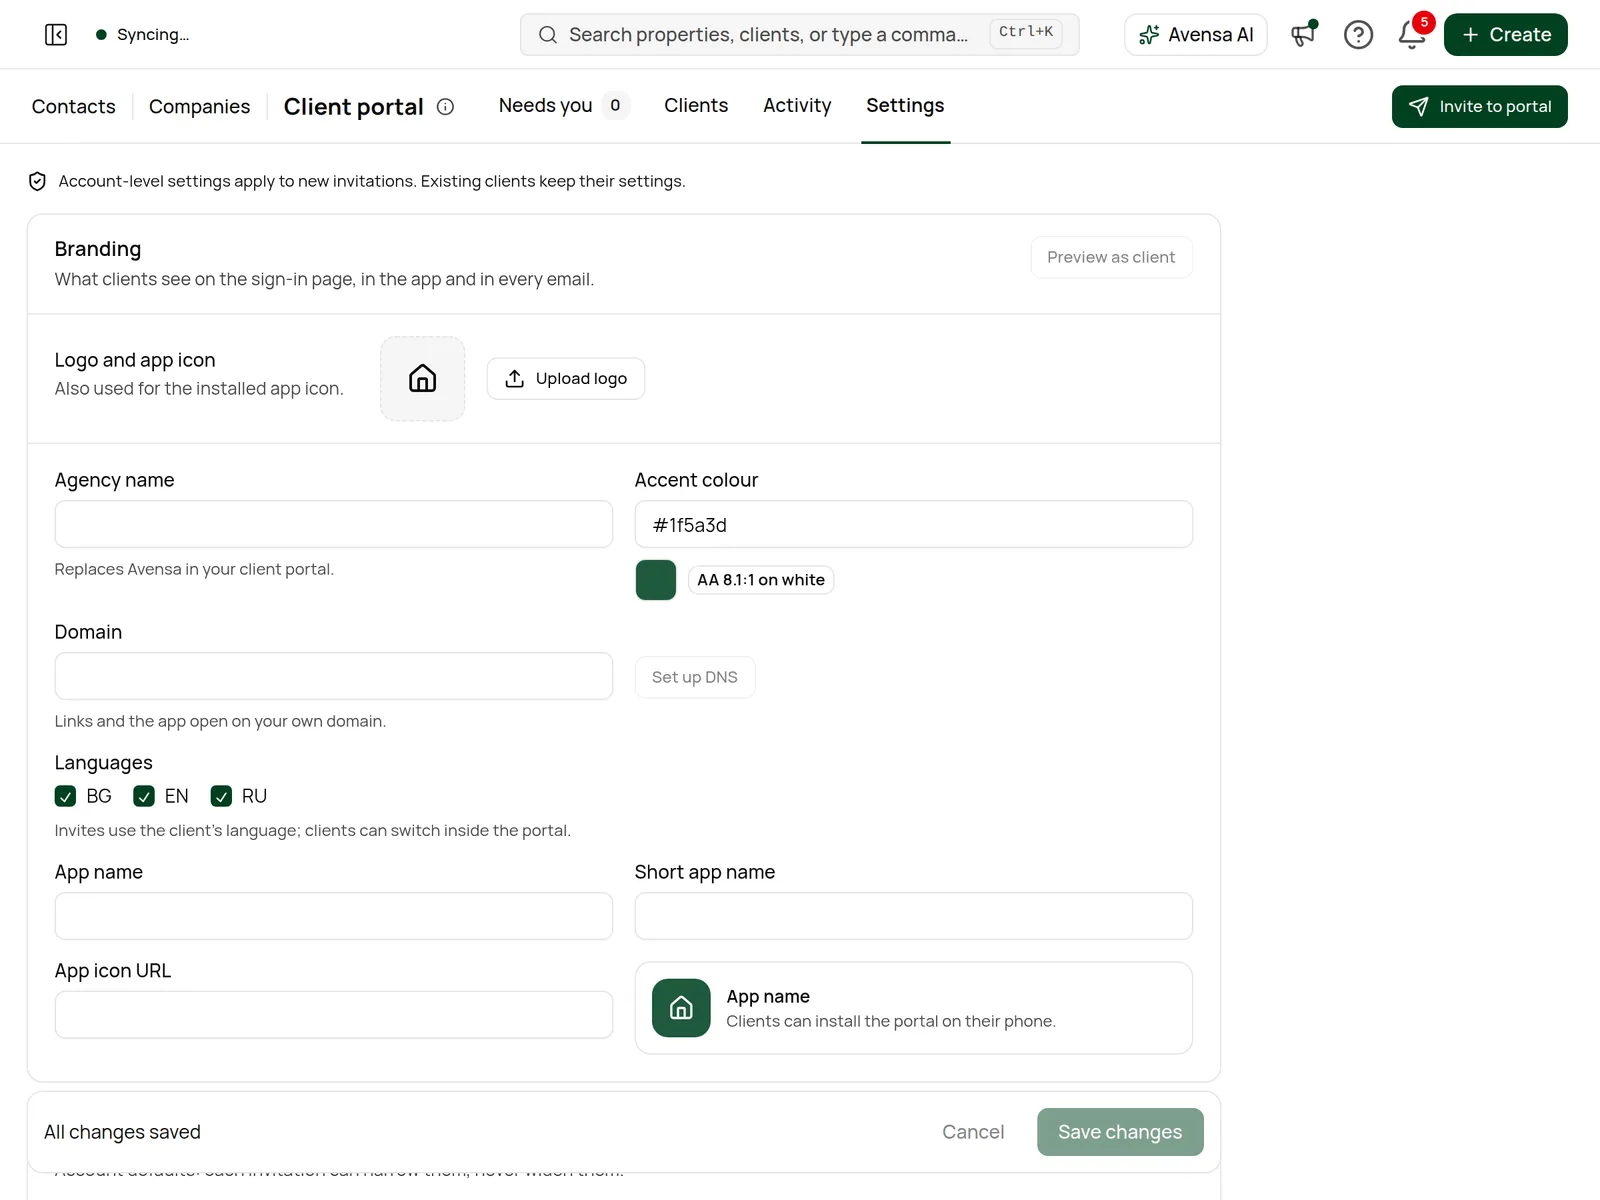The width and height of the screenshot is (1600, 1200).
Task: Collapse the sidebar panel icon
Action: (56, 35)
